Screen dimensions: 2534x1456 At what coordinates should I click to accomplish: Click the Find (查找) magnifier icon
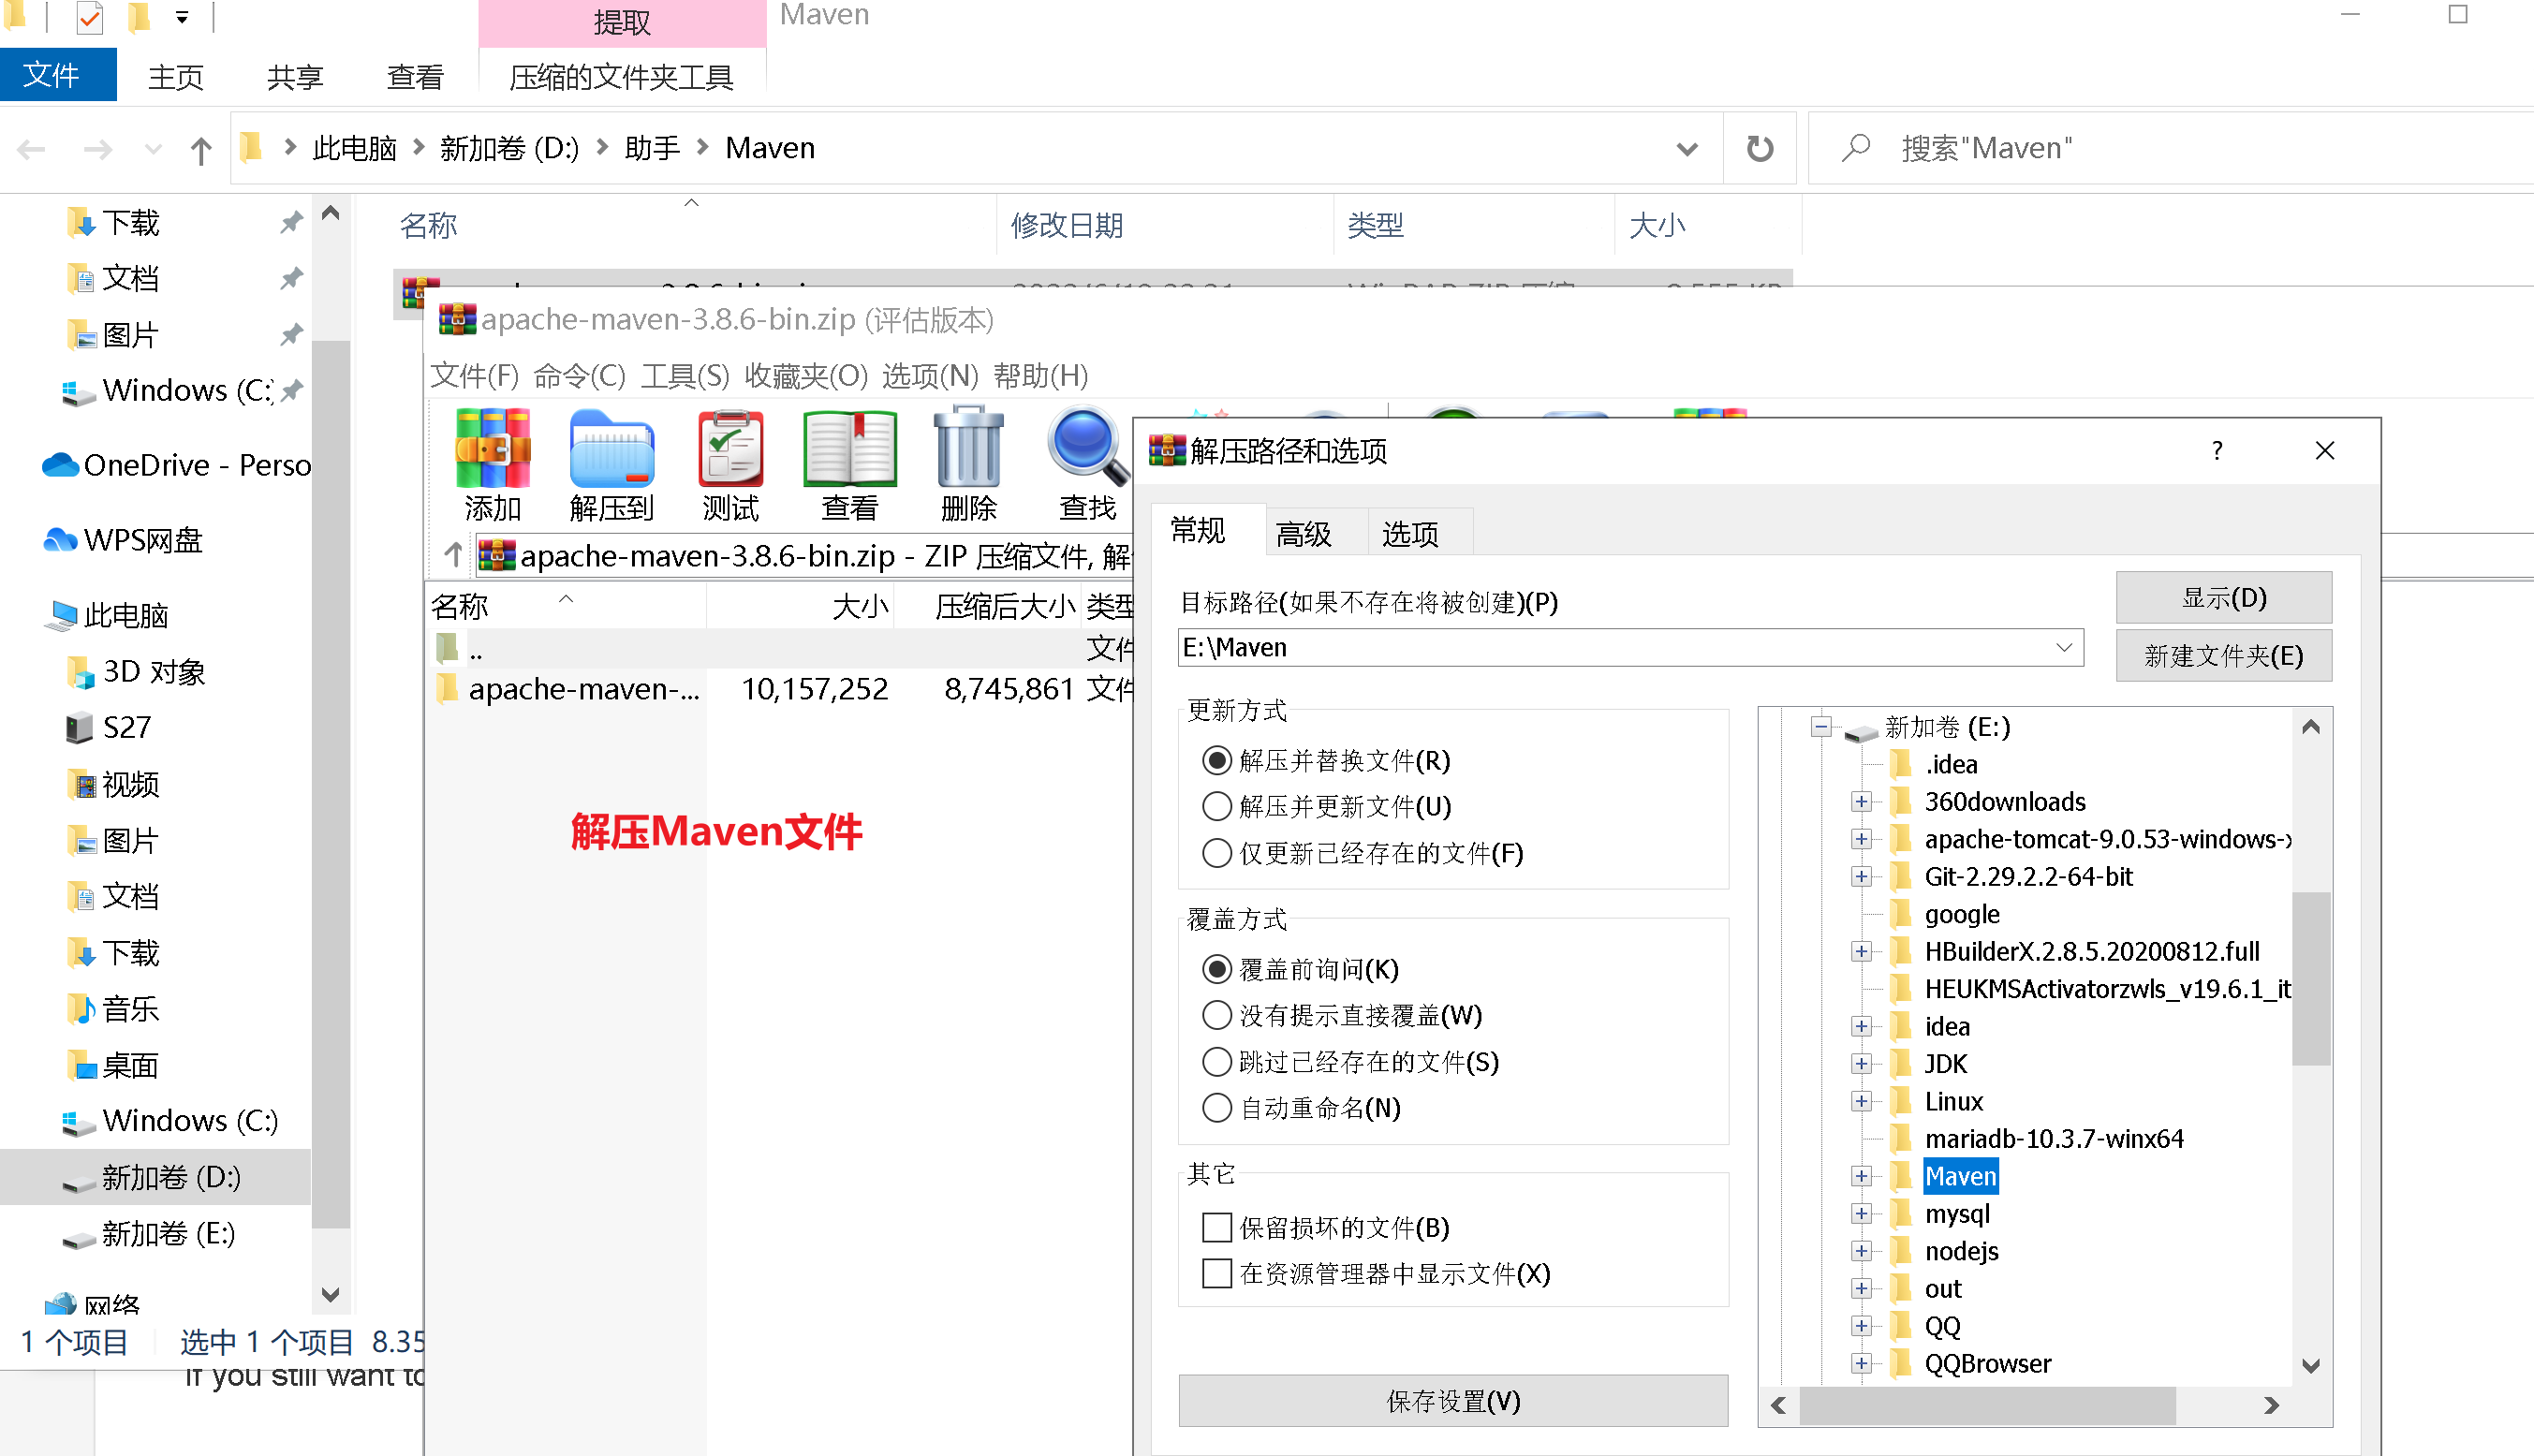click(1087, 464)
